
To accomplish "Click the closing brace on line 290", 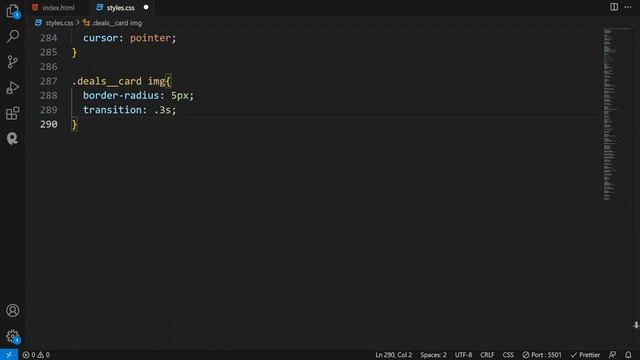I will (x=74, y=124).
